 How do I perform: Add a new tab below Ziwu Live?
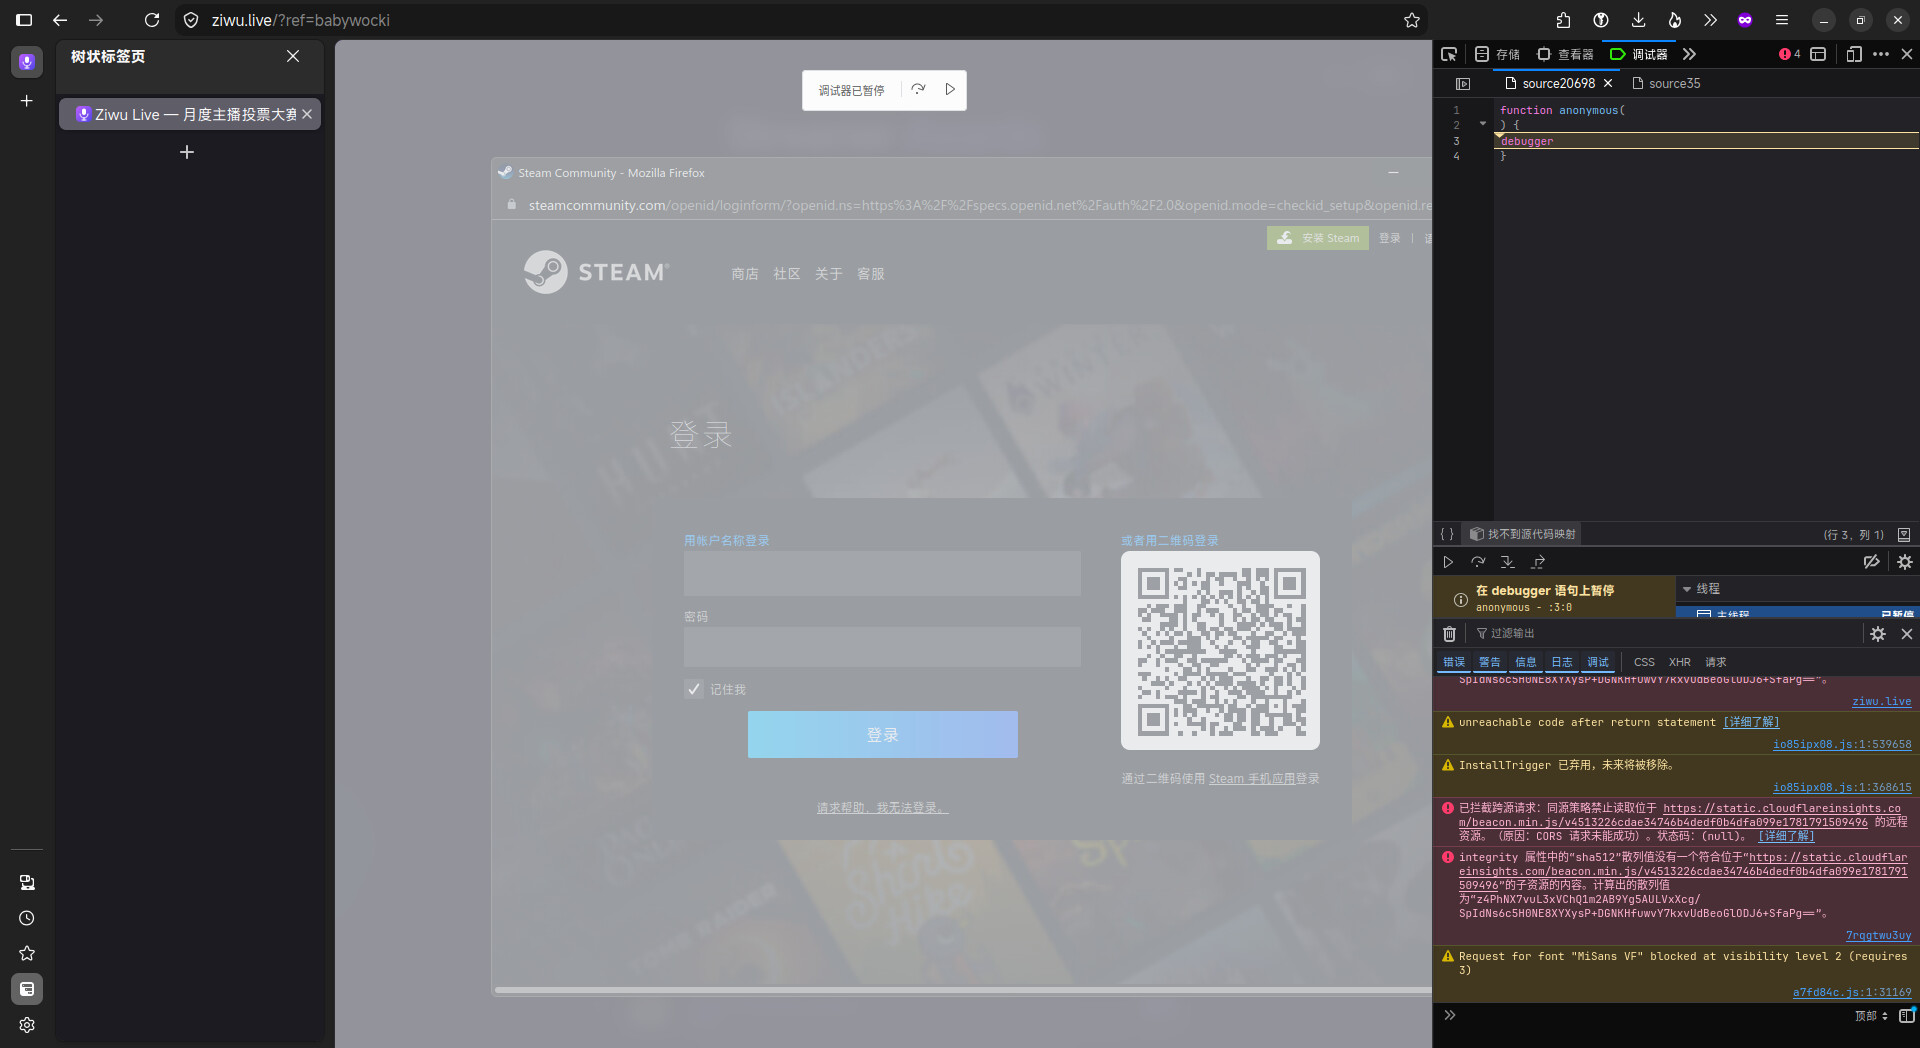(187, 152)
